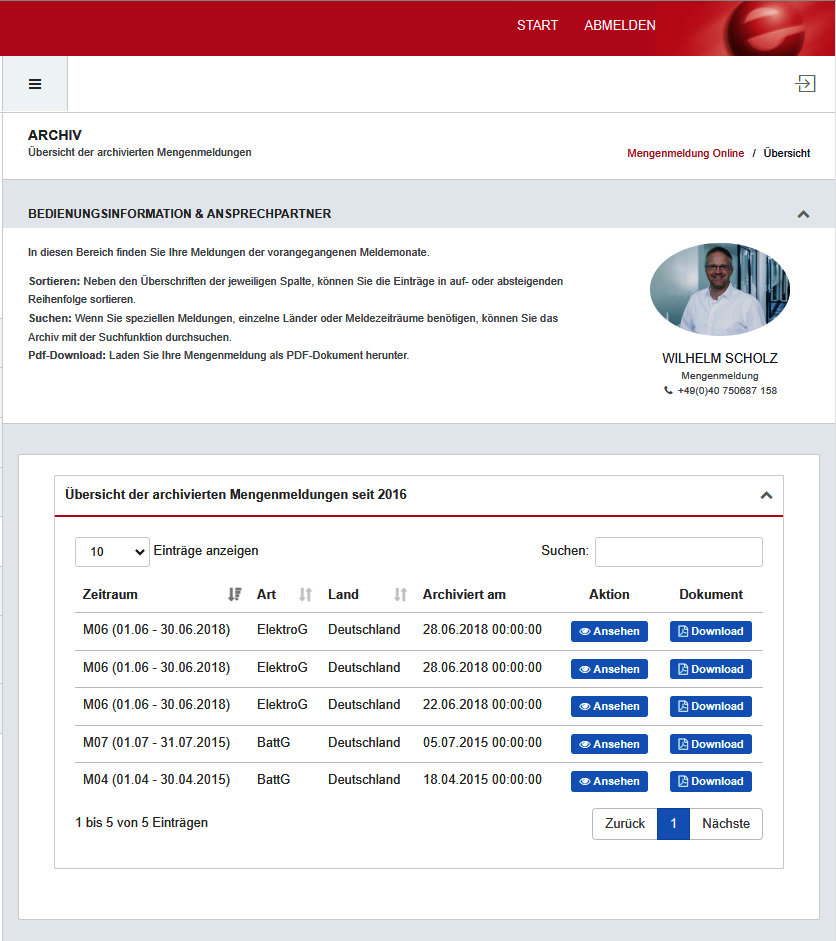Click Ansehen in the second 28.06.2018 row
Viewport: 836px width, 941px height.
click(609, 669)
